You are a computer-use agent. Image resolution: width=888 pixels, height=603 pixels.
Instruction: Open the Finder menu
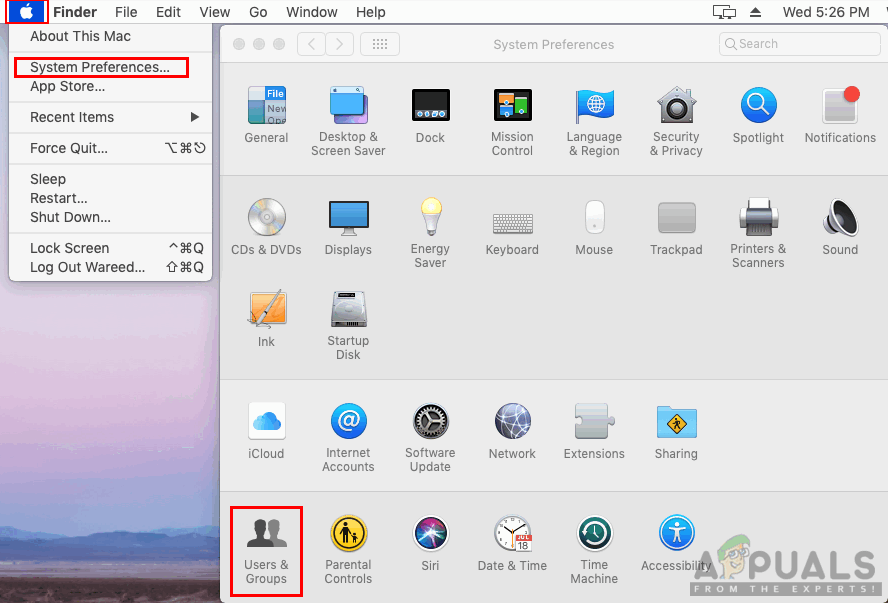click(x=75, y=12)
